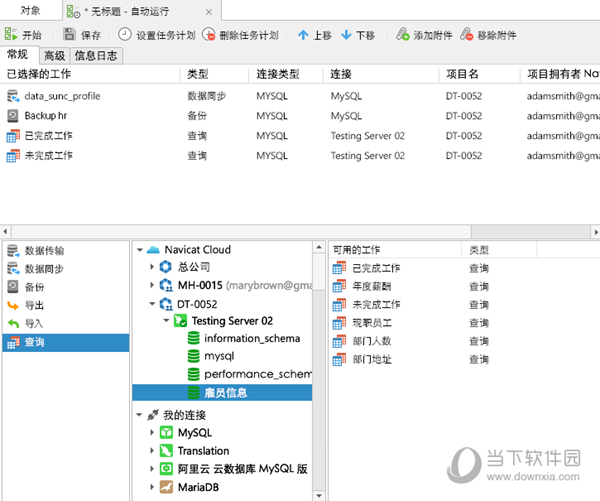Screen dimensions: 600x501
Task: Expand the Translation connection node
Action: coord(152,451)
